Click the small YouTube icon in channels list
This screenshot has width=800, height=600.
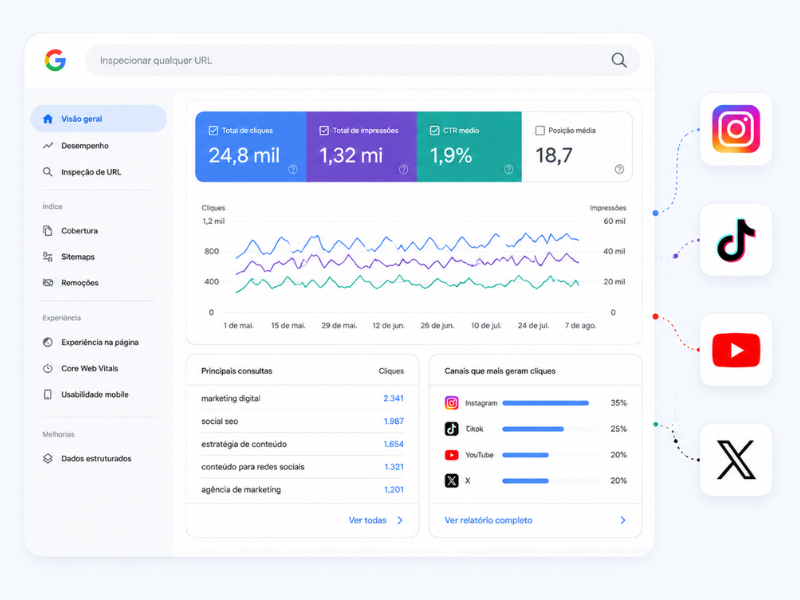(452, 455)
